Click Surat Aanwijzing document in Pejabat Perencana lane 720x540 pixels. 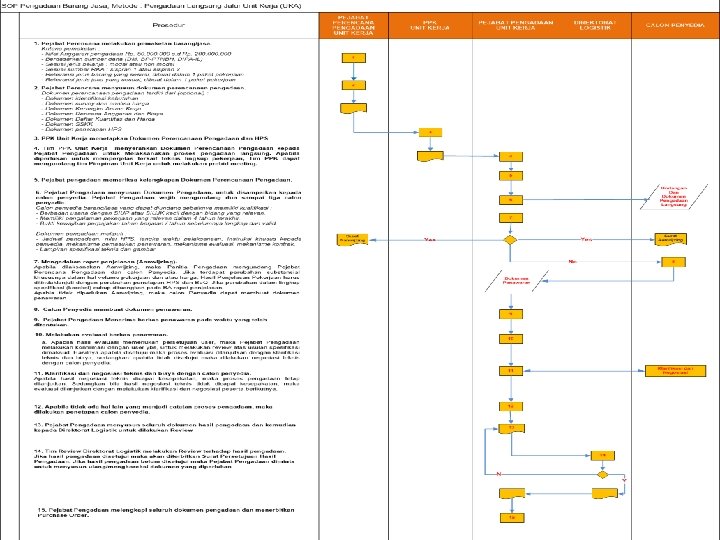pyautogui.click(x=352, y=240)
